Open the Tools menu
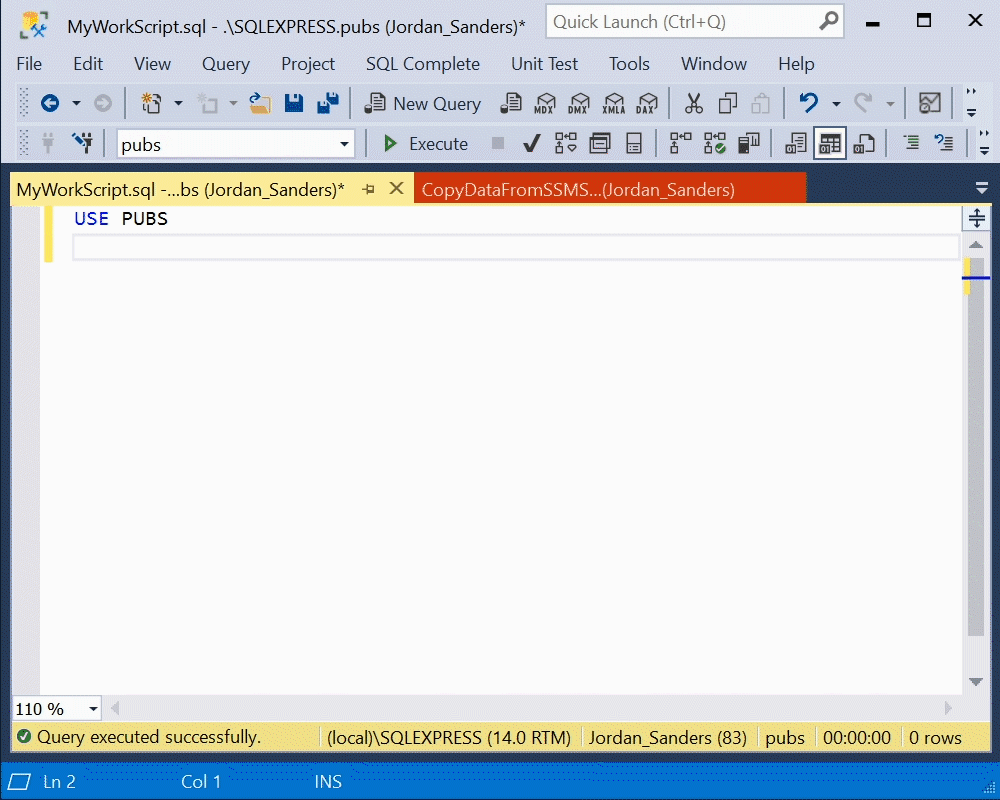 click(629, 64)
